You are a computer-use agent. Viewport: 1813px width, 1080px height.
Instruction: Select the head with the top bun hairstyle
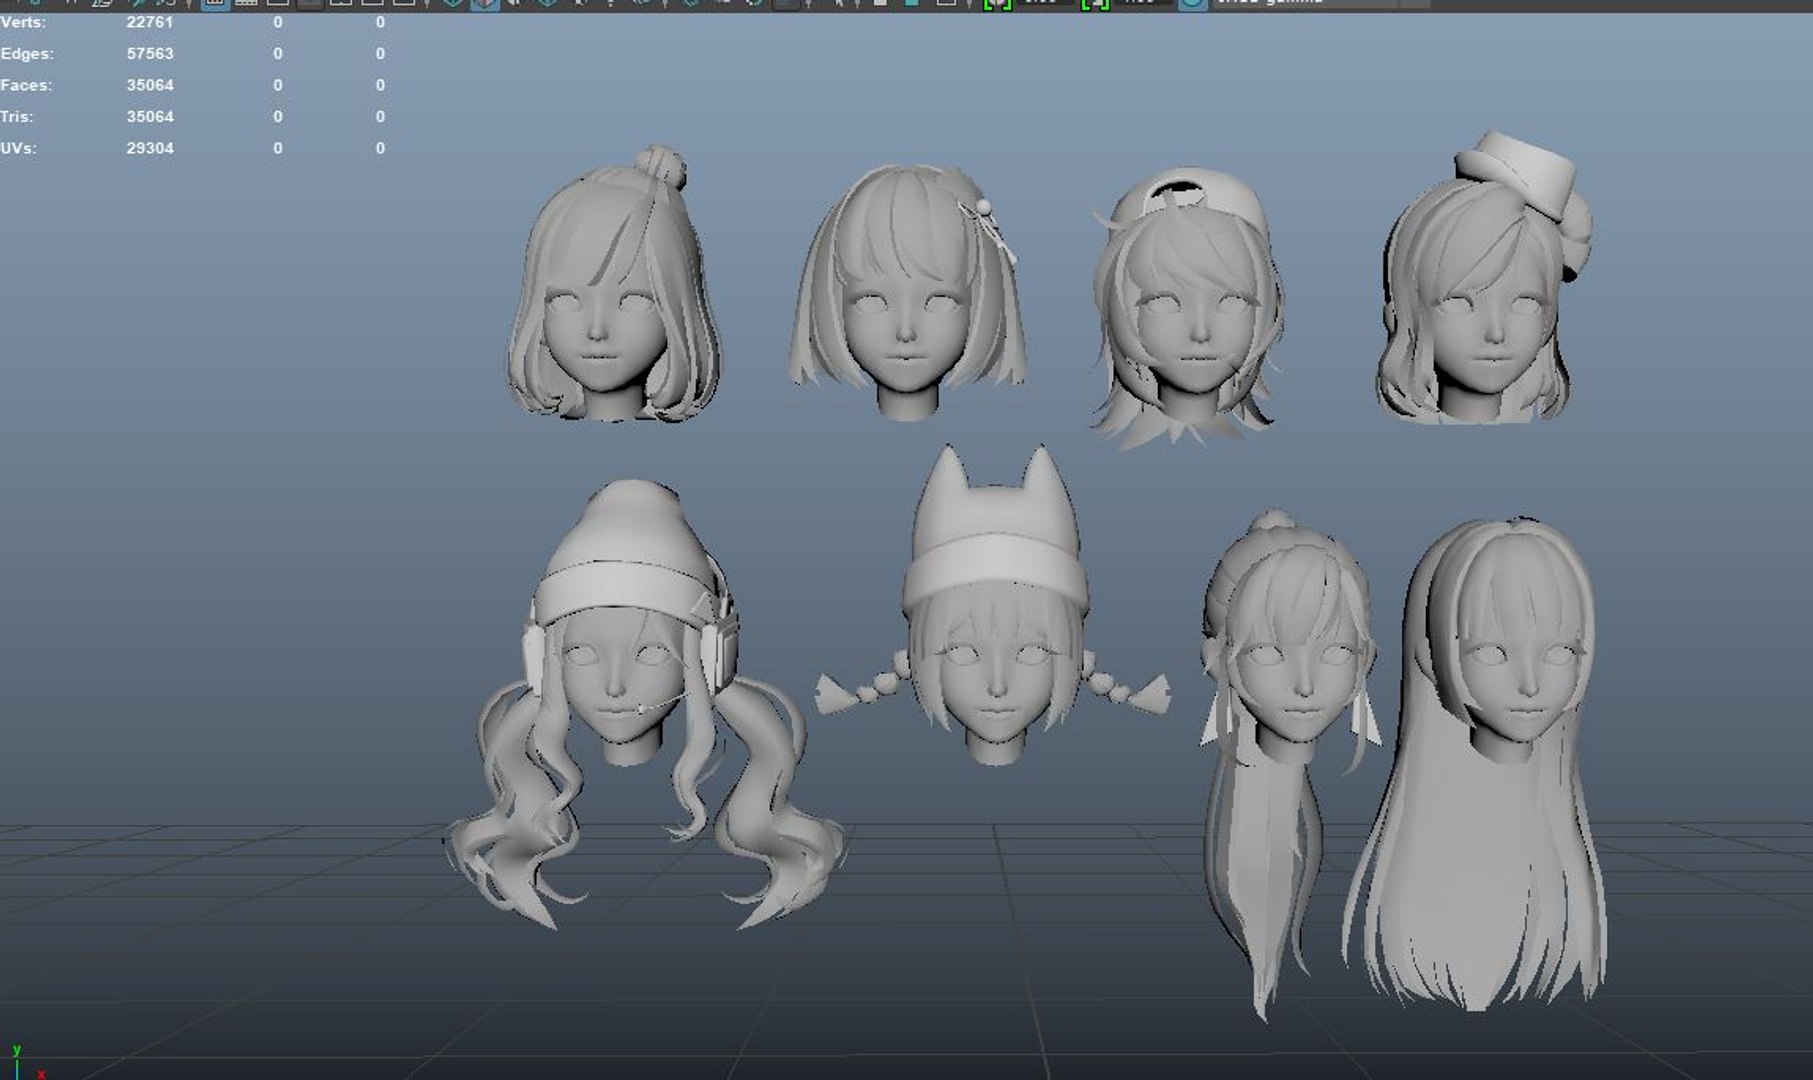point(612,285)
